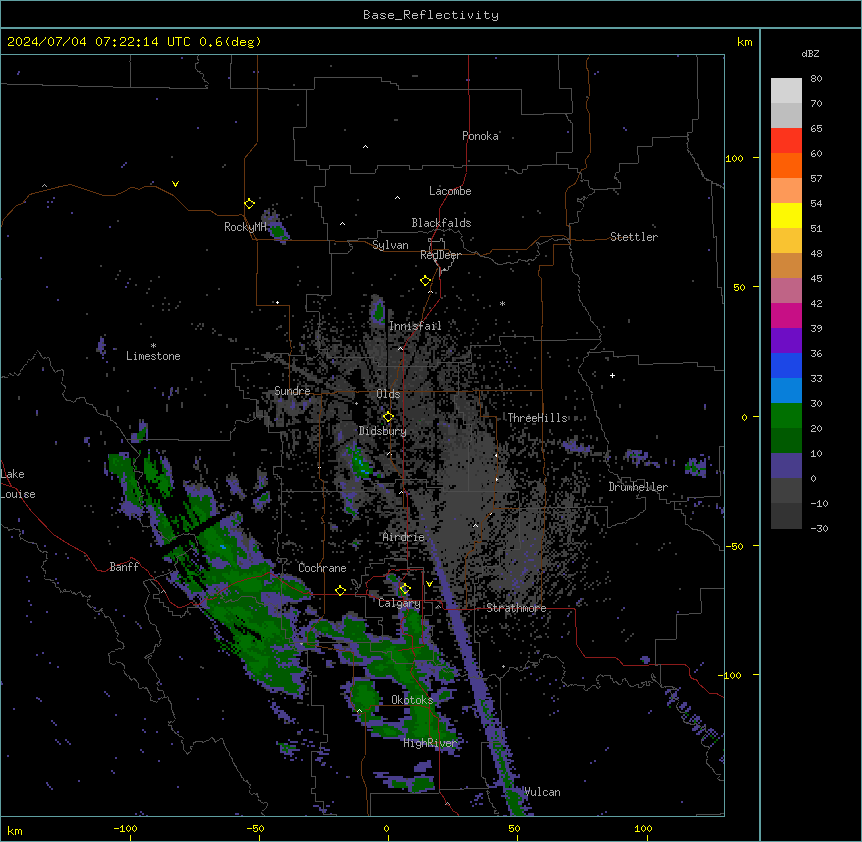Click the dBZ legend heading
Image resolution: width=862 pixels, height=842 pixels.
tap(810, 53)
